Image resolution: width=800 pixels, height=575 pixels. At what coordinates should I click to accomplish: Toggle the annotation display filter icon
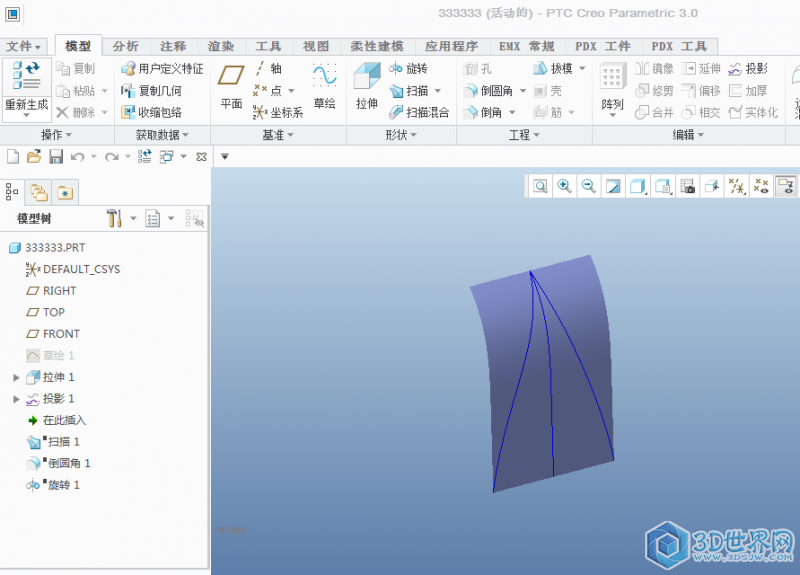click(785, 186)
